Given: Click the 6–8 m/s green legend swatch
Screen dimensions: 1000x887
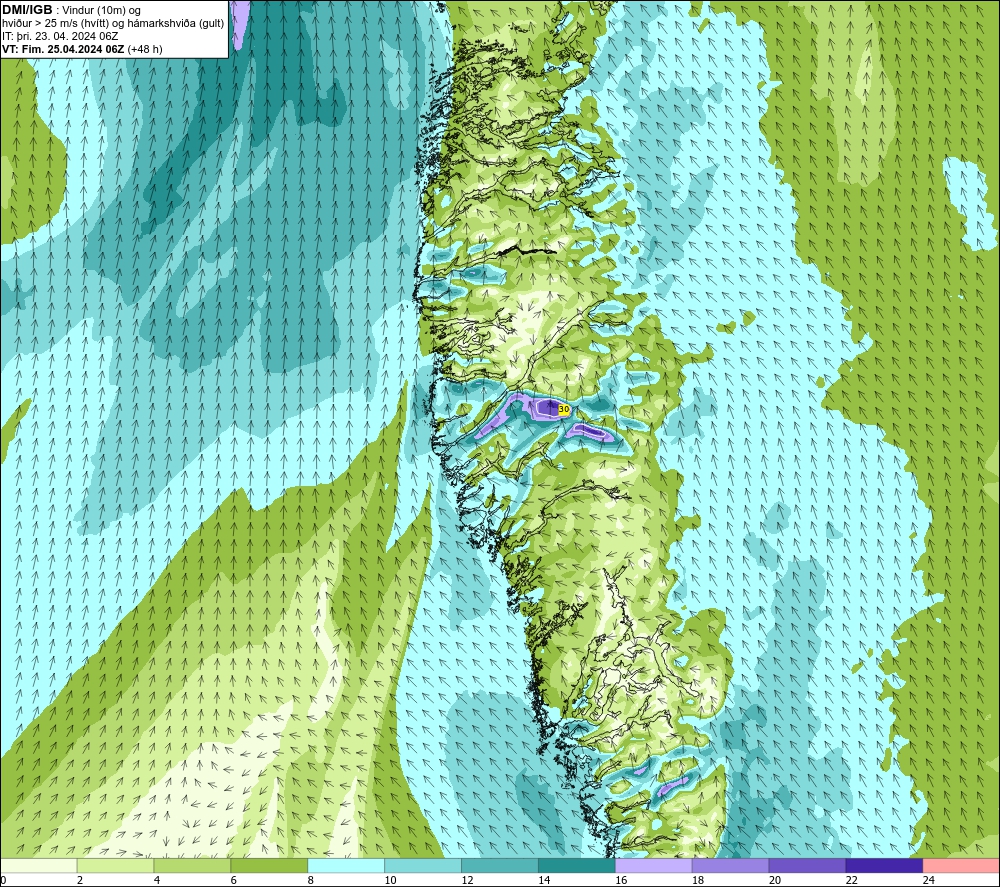Looking at the screenshot, I should point(269,865).
